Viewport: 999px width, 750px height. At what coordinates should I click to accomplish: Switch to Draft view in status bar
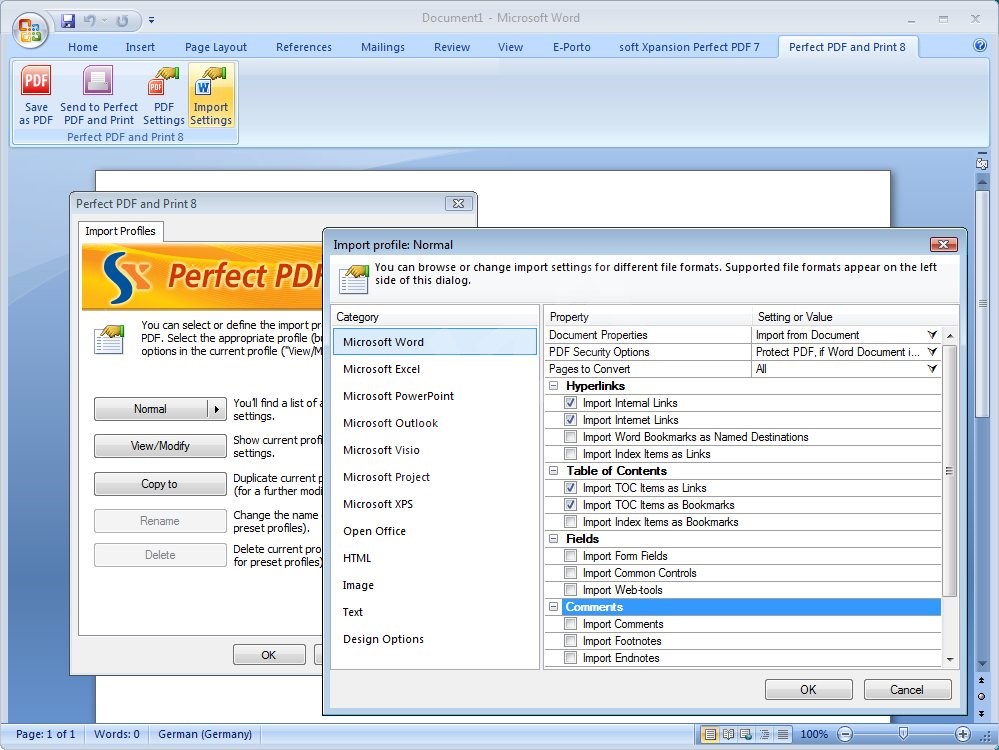[783, 734]
